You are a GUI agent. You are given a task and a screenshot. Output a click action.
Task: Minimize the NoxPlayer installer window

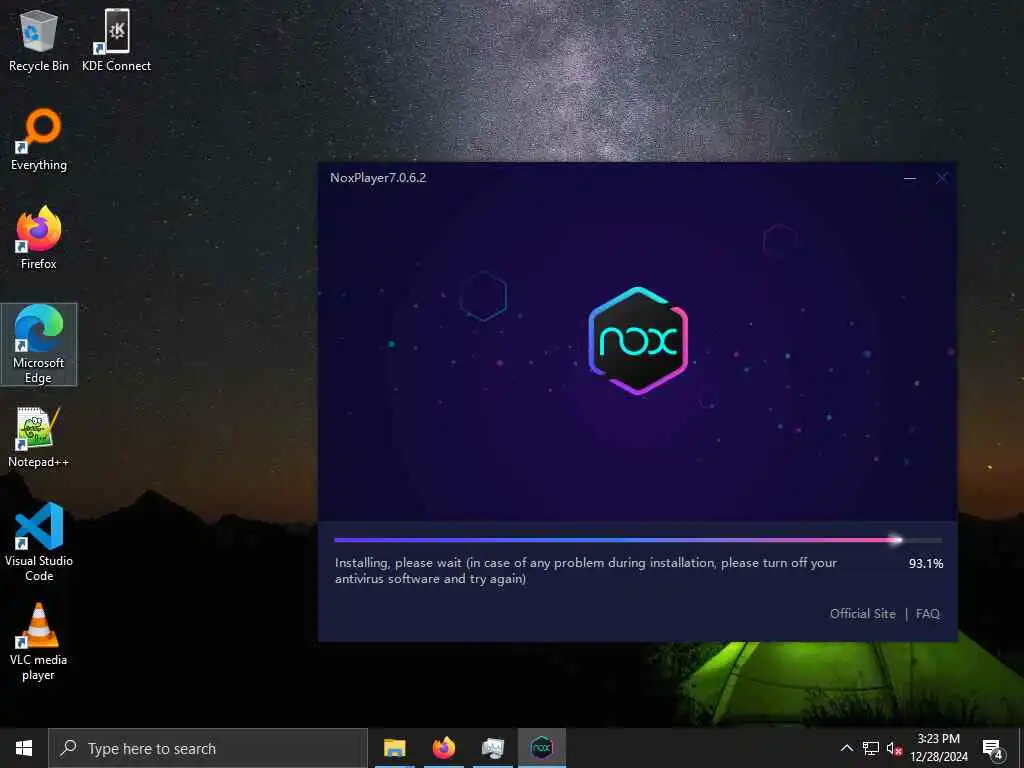[910, 178]
